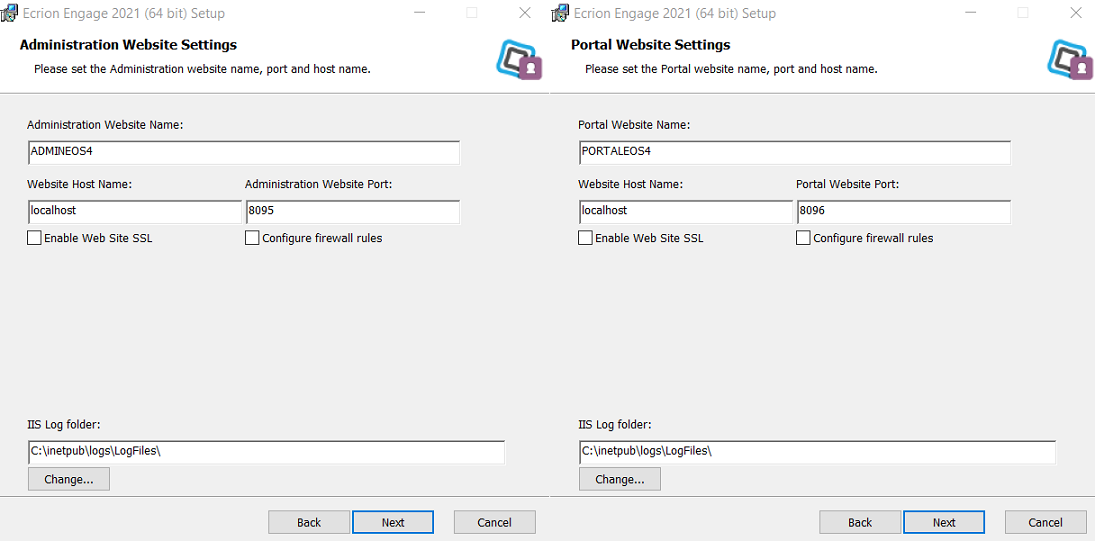1095x541 pixels.
Task: Click the installer icon in Administration Setup title bar
Action: pos(10,13)
